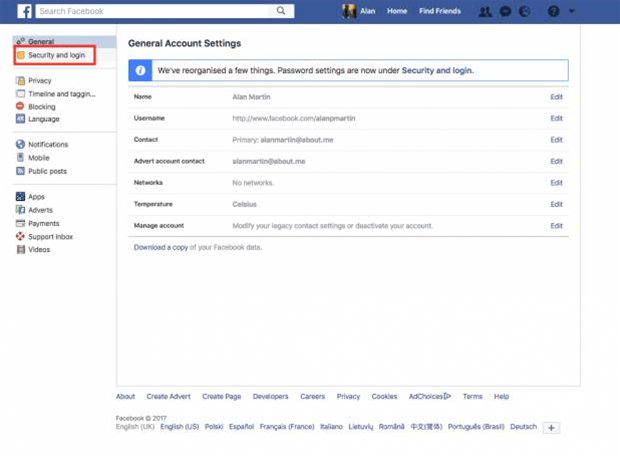
Task: Click the Security and login shield icon
Action: [21, 55]
